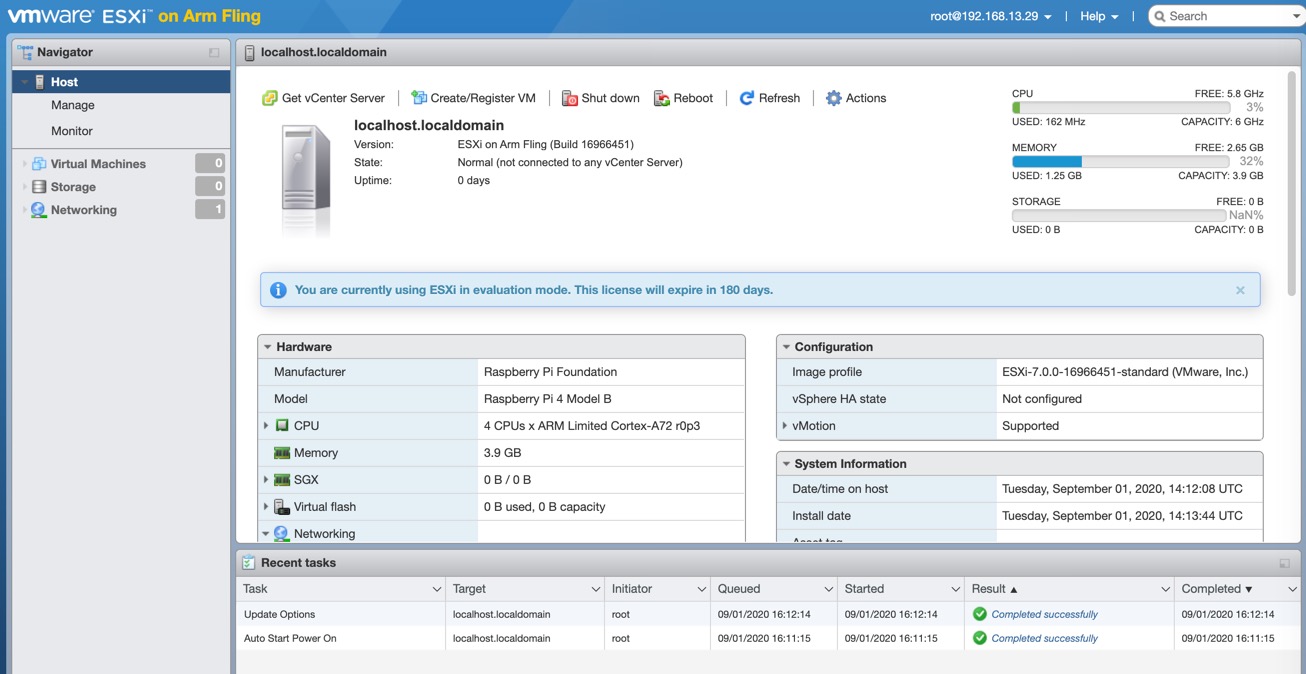The width and height of the screenshot is (1306, 674).
Task: Expand the Virtual Machines tree node
Action: [x=25, y=164]
